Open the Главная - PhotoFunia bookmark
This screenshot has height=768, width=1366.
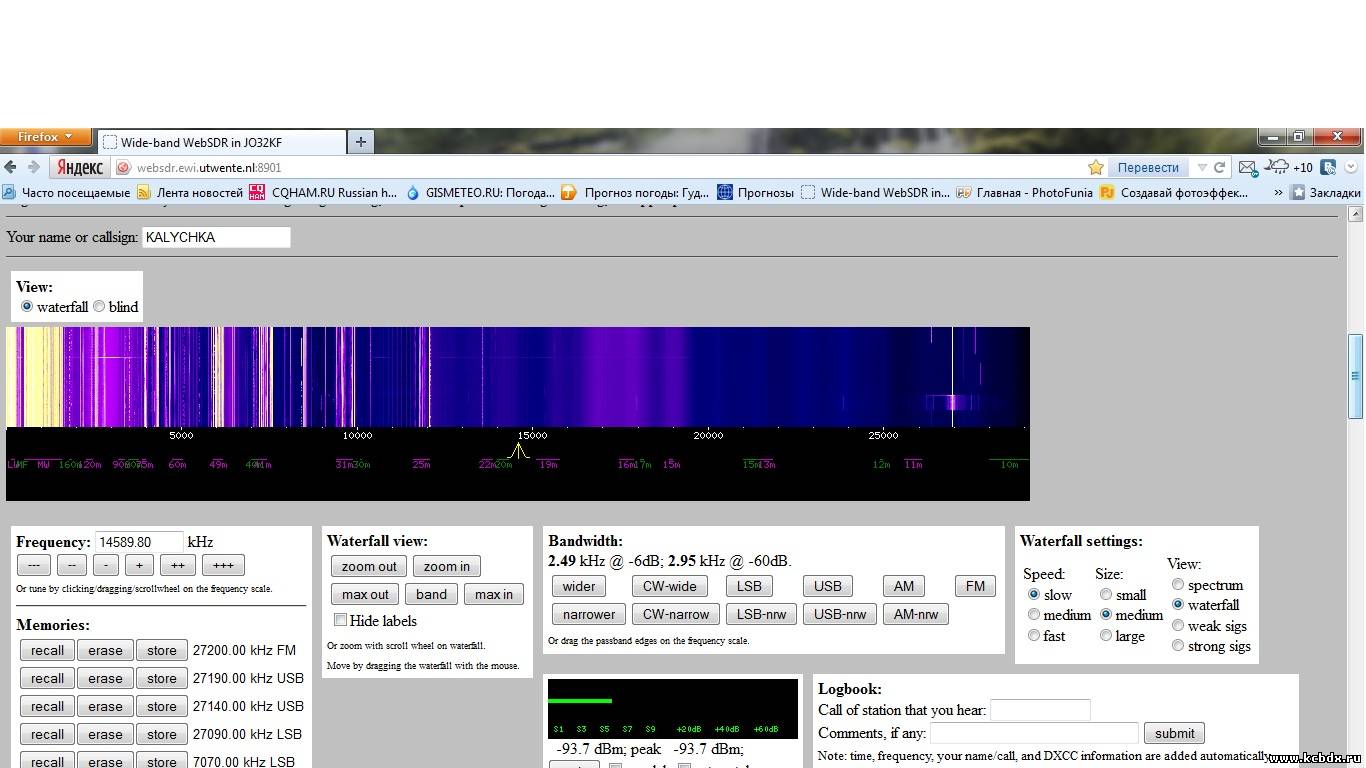click(1025, 192)
